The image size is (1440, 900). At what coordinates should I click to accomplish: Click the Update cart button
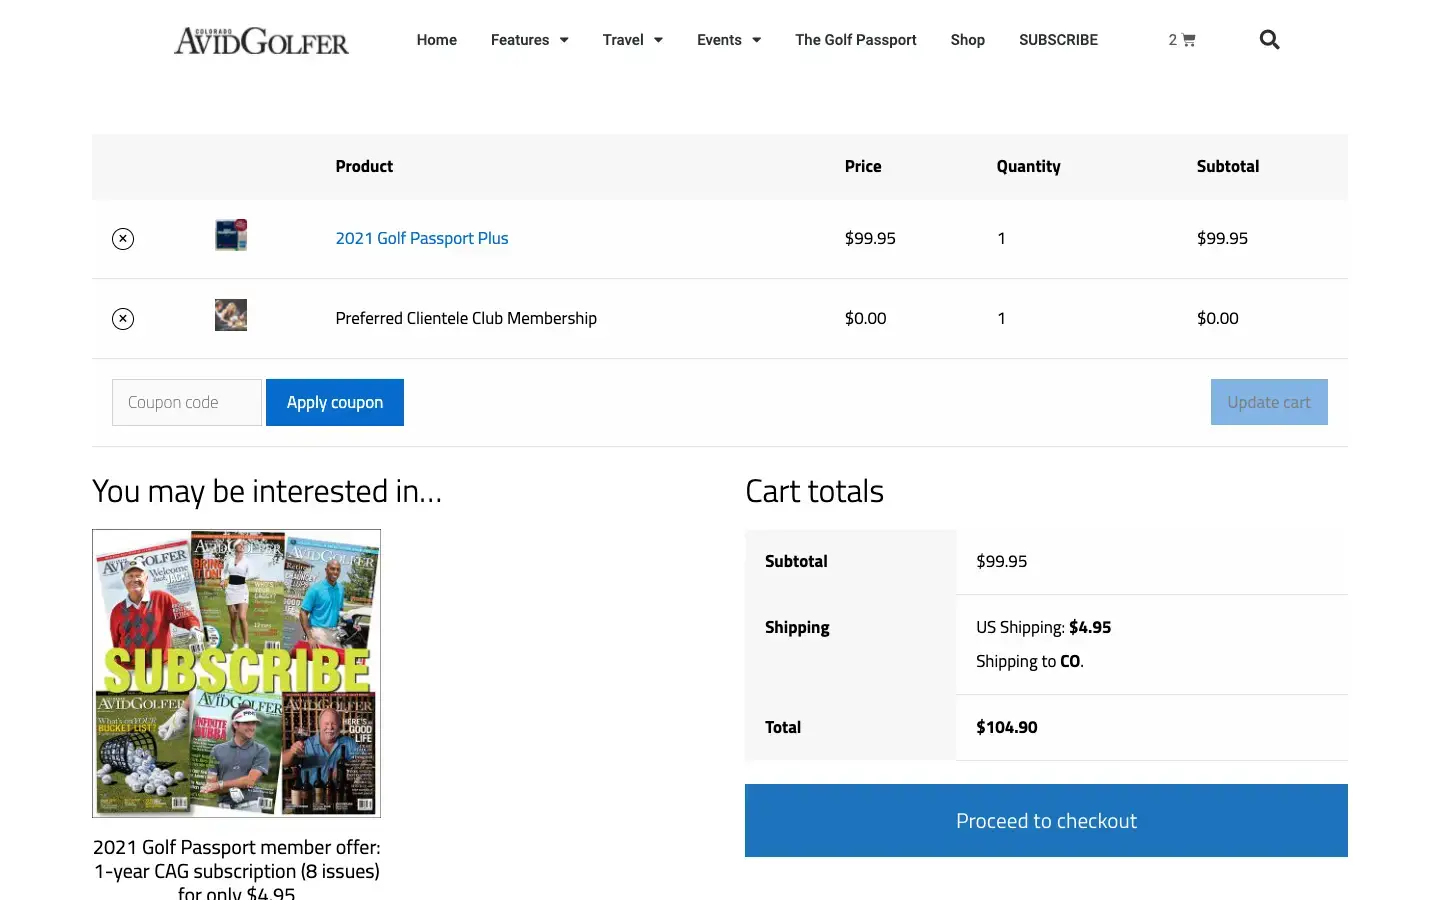coord(1268,402)
